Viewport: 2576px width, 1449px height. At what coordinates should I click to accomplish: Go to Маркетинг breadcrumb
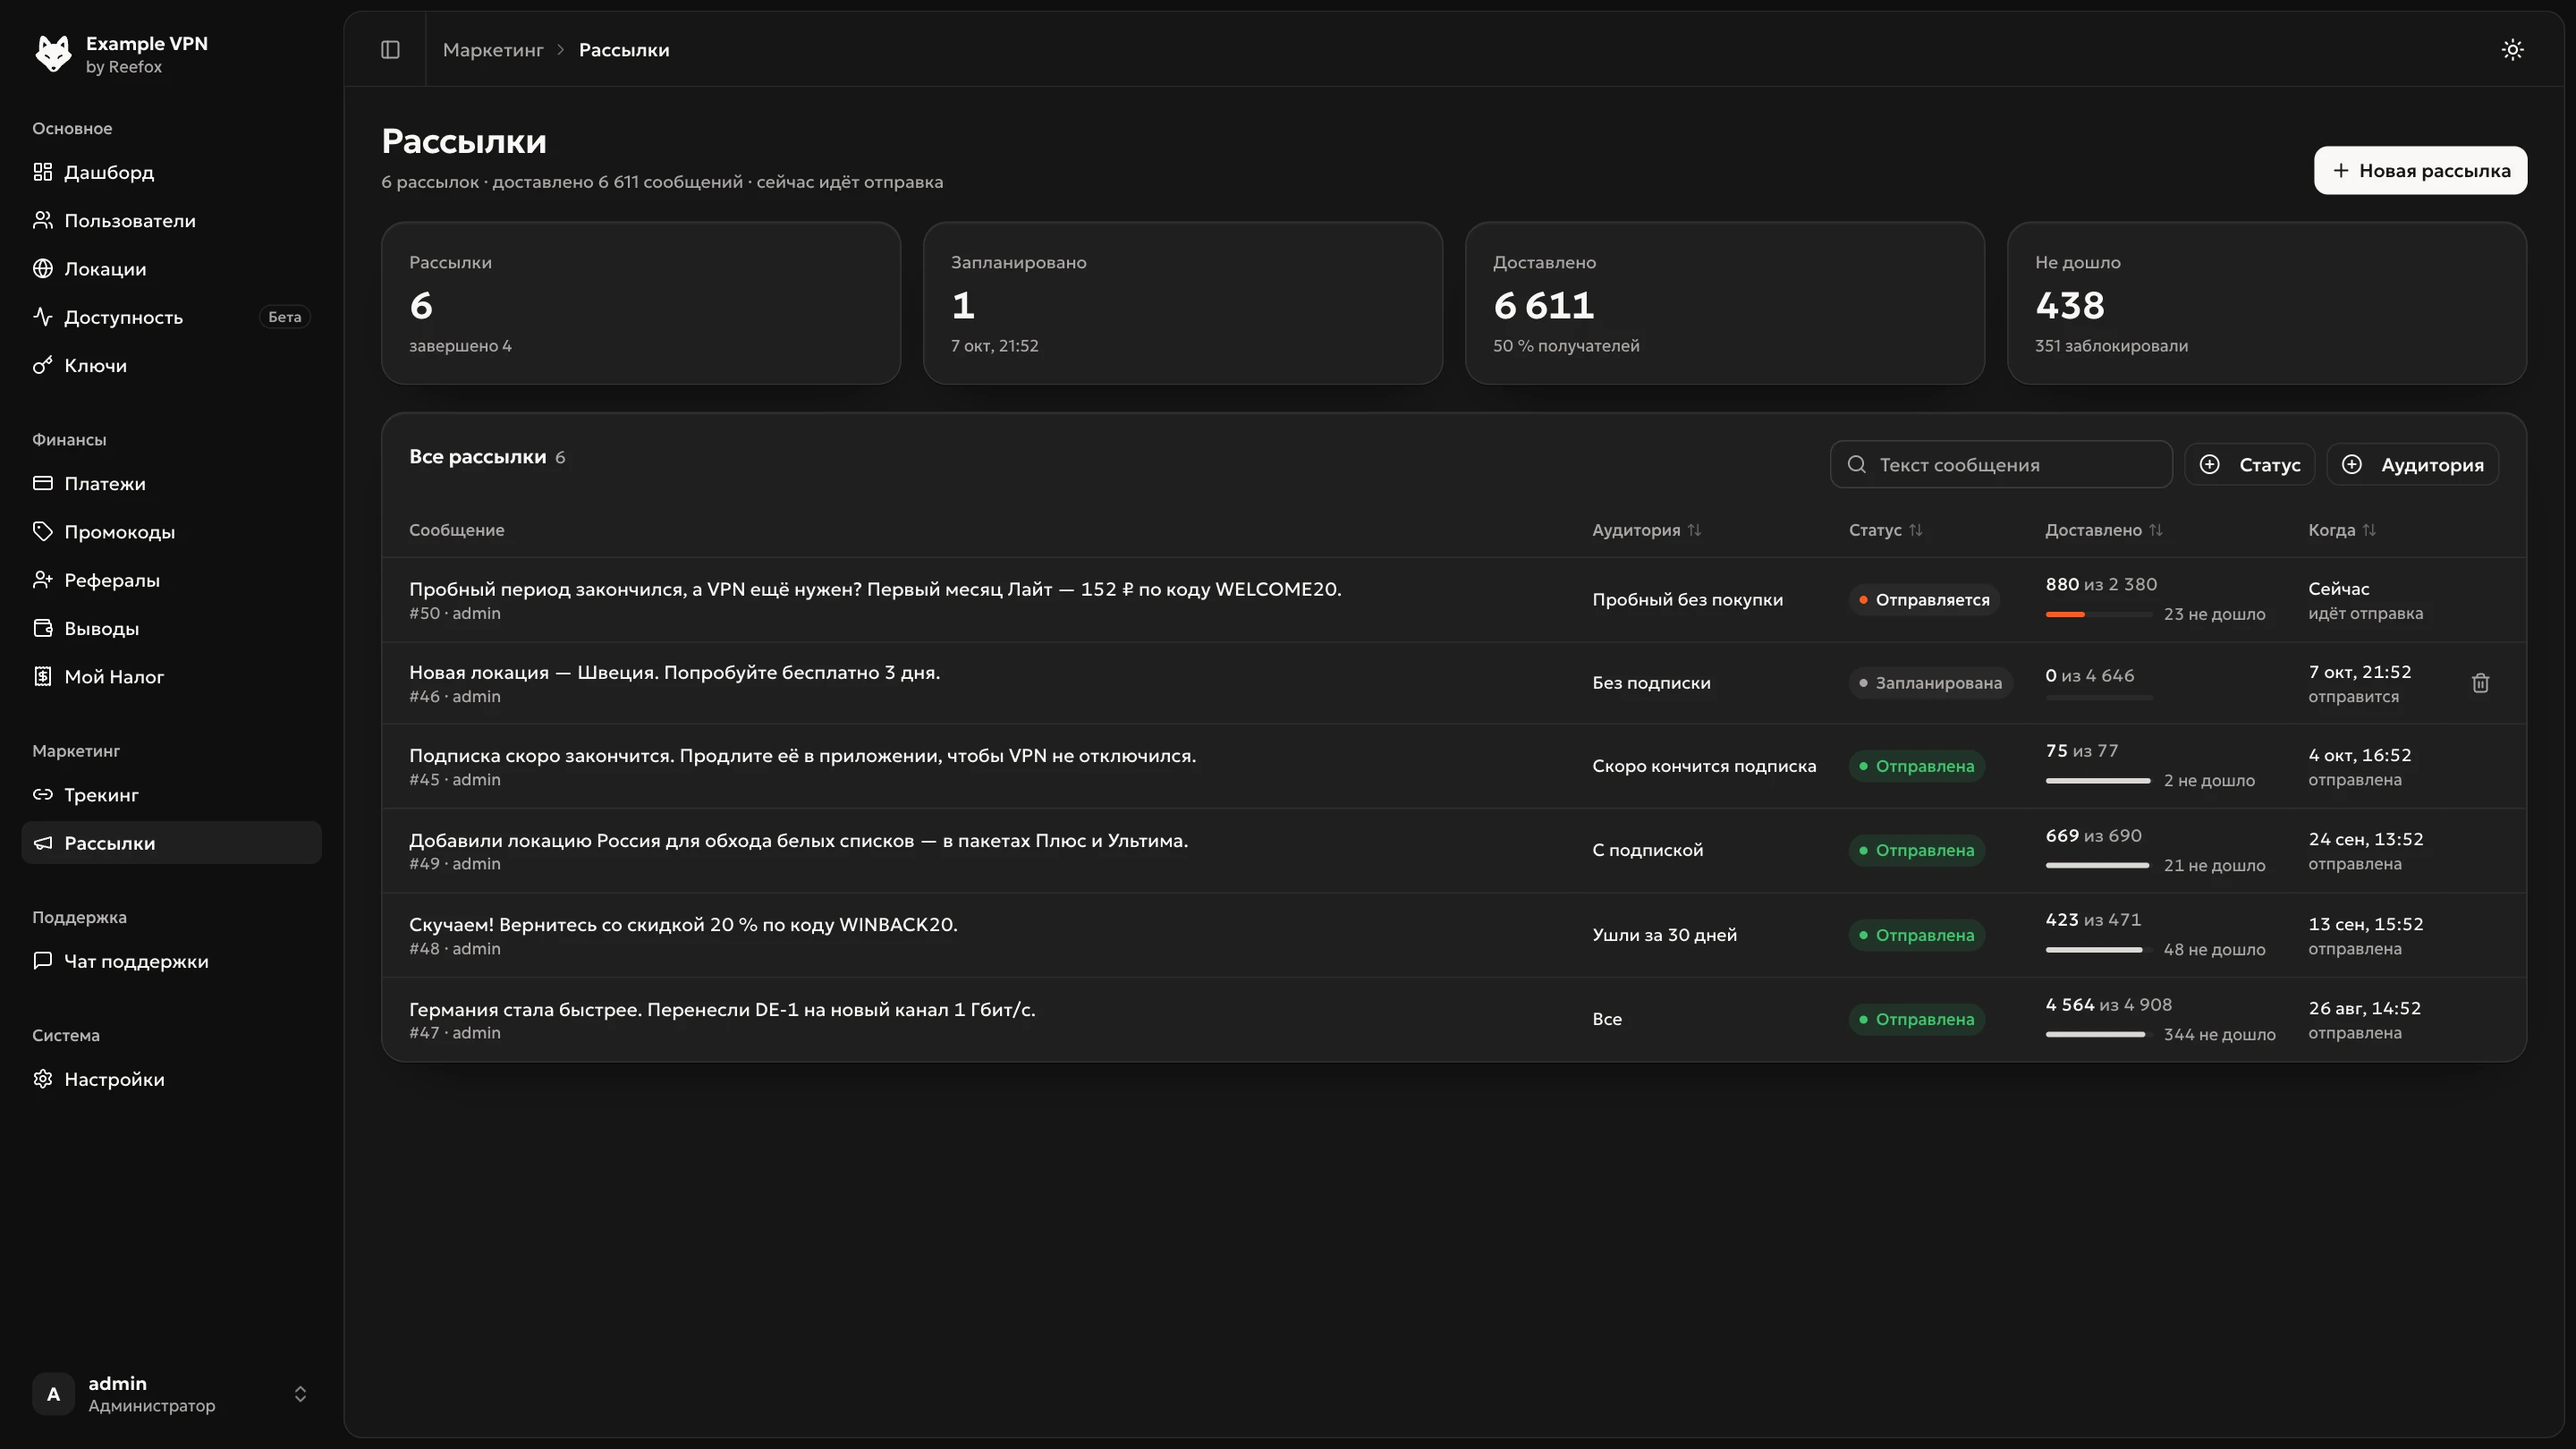493,50
